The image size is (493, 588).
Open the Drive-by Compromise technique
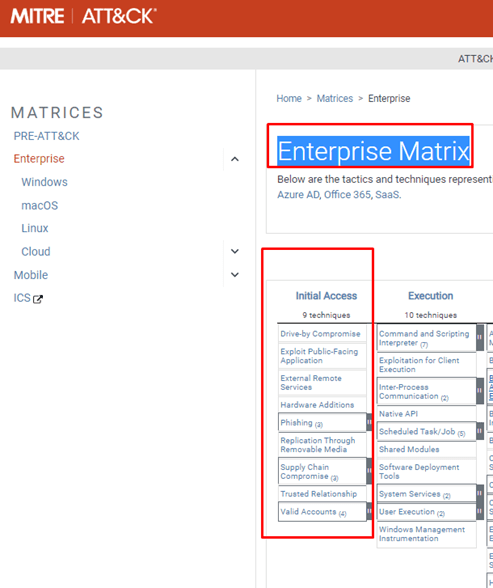click(x=320, y=334)
